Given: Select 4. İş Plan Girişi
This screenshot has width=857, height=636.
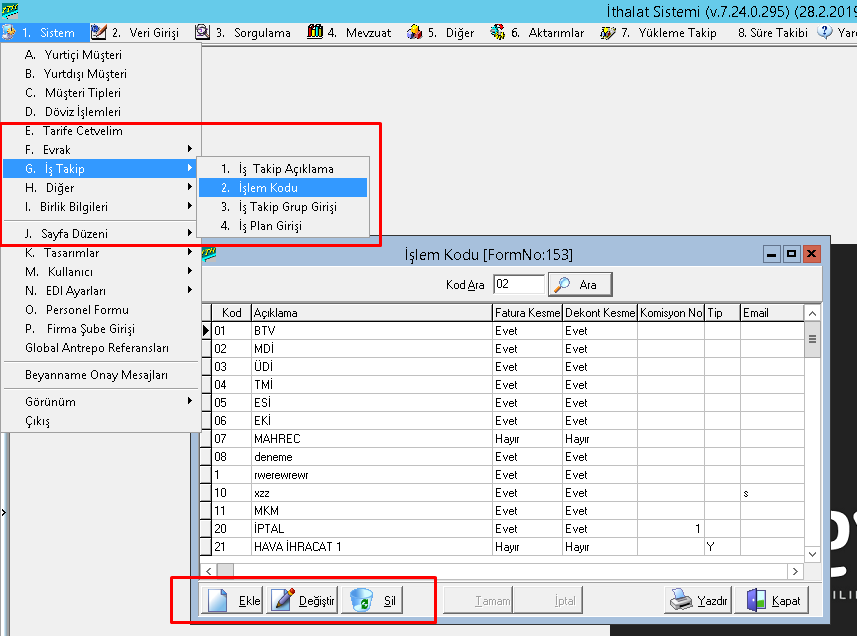Looking at the screenshot, I should (x=283, y=226).
